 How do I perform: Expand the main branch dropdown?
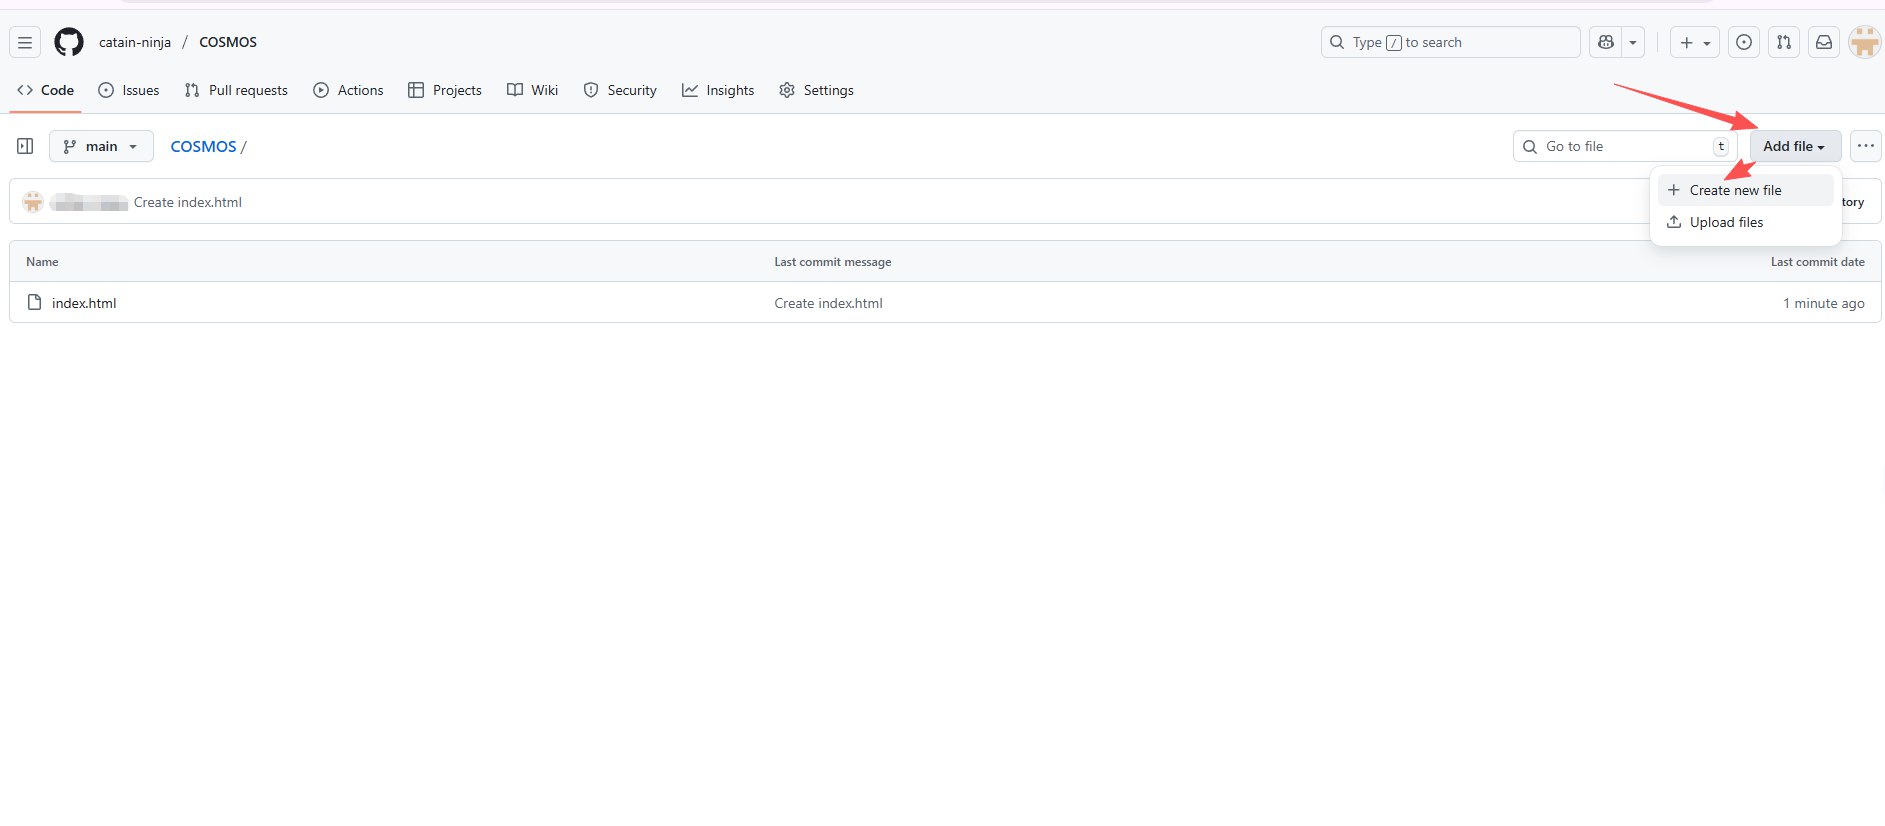[x=101, y=146]
